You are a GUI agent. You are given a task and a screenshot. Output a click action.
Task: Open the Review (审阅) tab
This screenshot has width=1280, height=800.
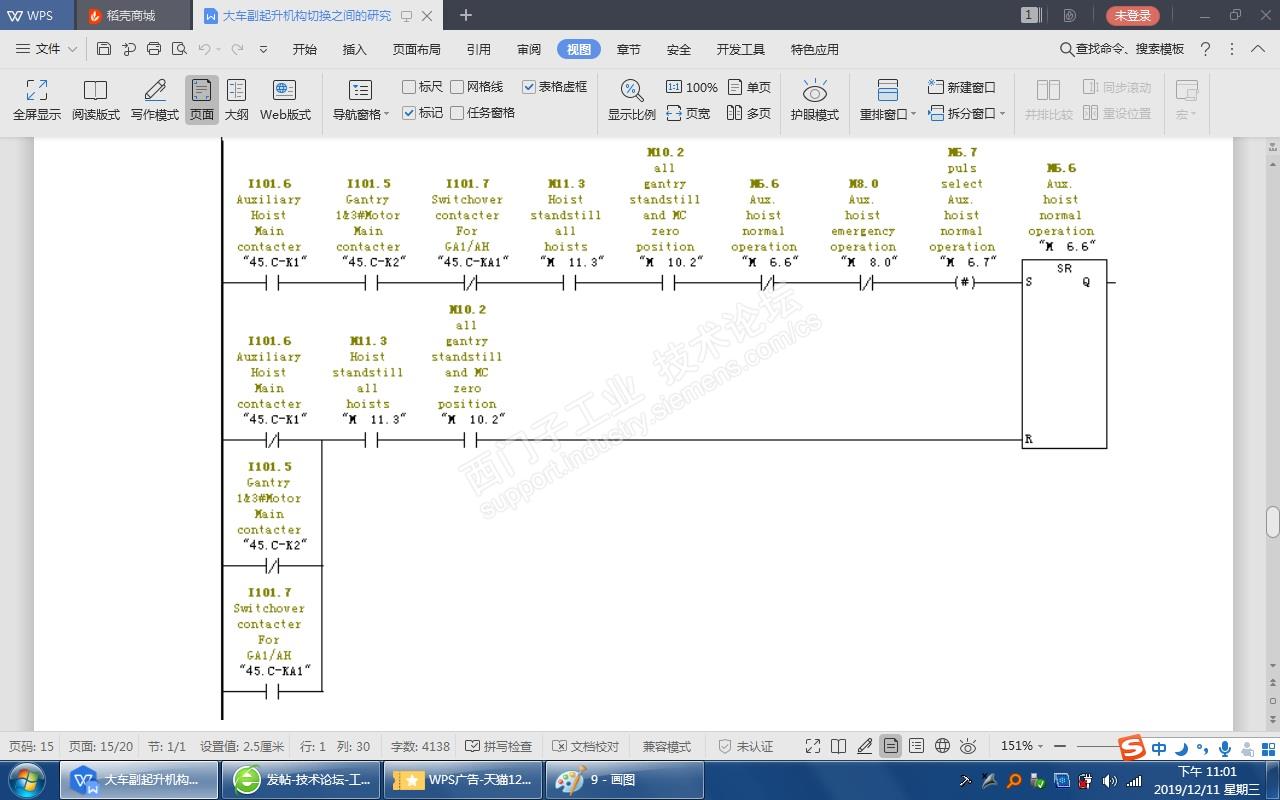point(529,49)
